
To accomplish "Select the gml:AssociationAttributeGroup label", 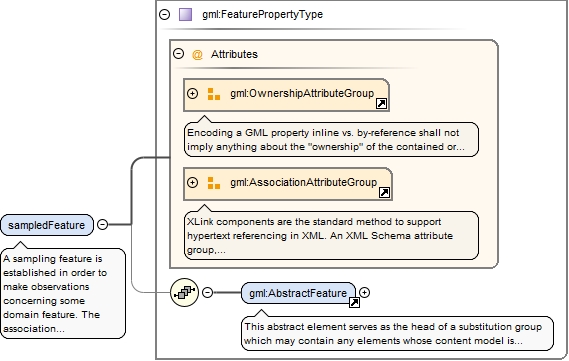I will [x=304, y=182].
